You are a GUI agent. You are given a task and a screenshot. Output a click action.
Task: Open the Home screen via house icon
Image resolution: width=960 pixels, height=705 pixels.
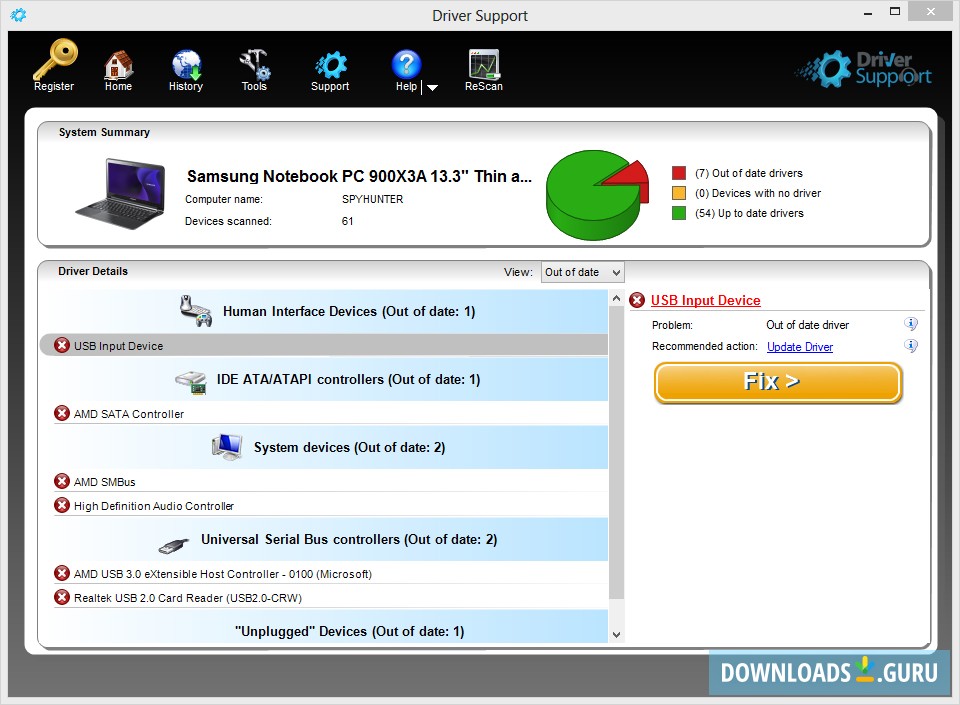click(x=118, y=63)
